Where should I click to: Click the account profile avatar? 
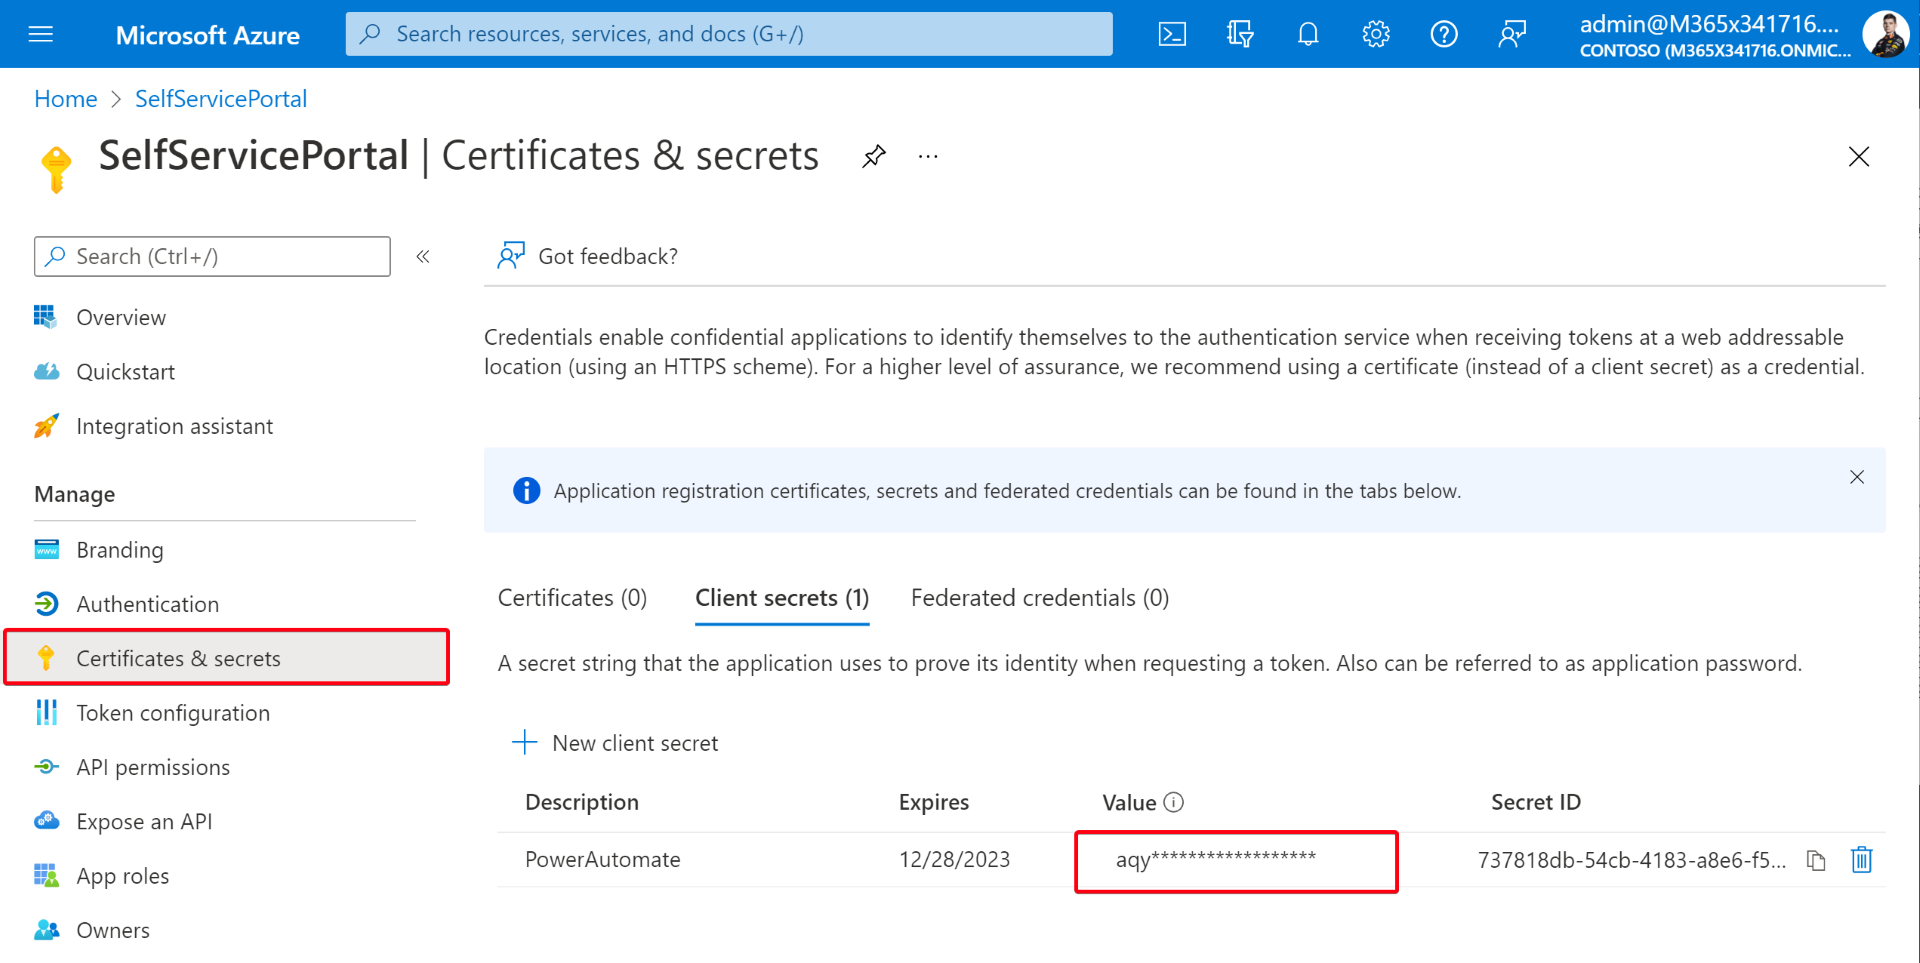coord(1886,34)
